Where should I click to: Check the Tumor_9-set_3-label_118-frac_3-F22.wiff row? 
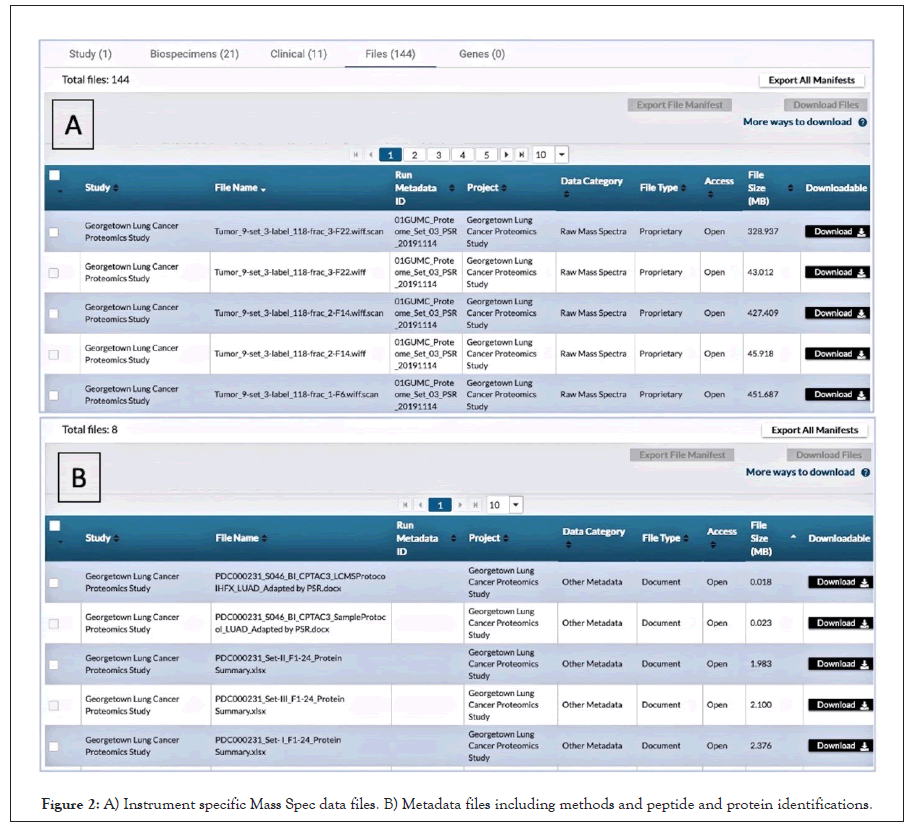pyautogui.click(x=54, y=272)
